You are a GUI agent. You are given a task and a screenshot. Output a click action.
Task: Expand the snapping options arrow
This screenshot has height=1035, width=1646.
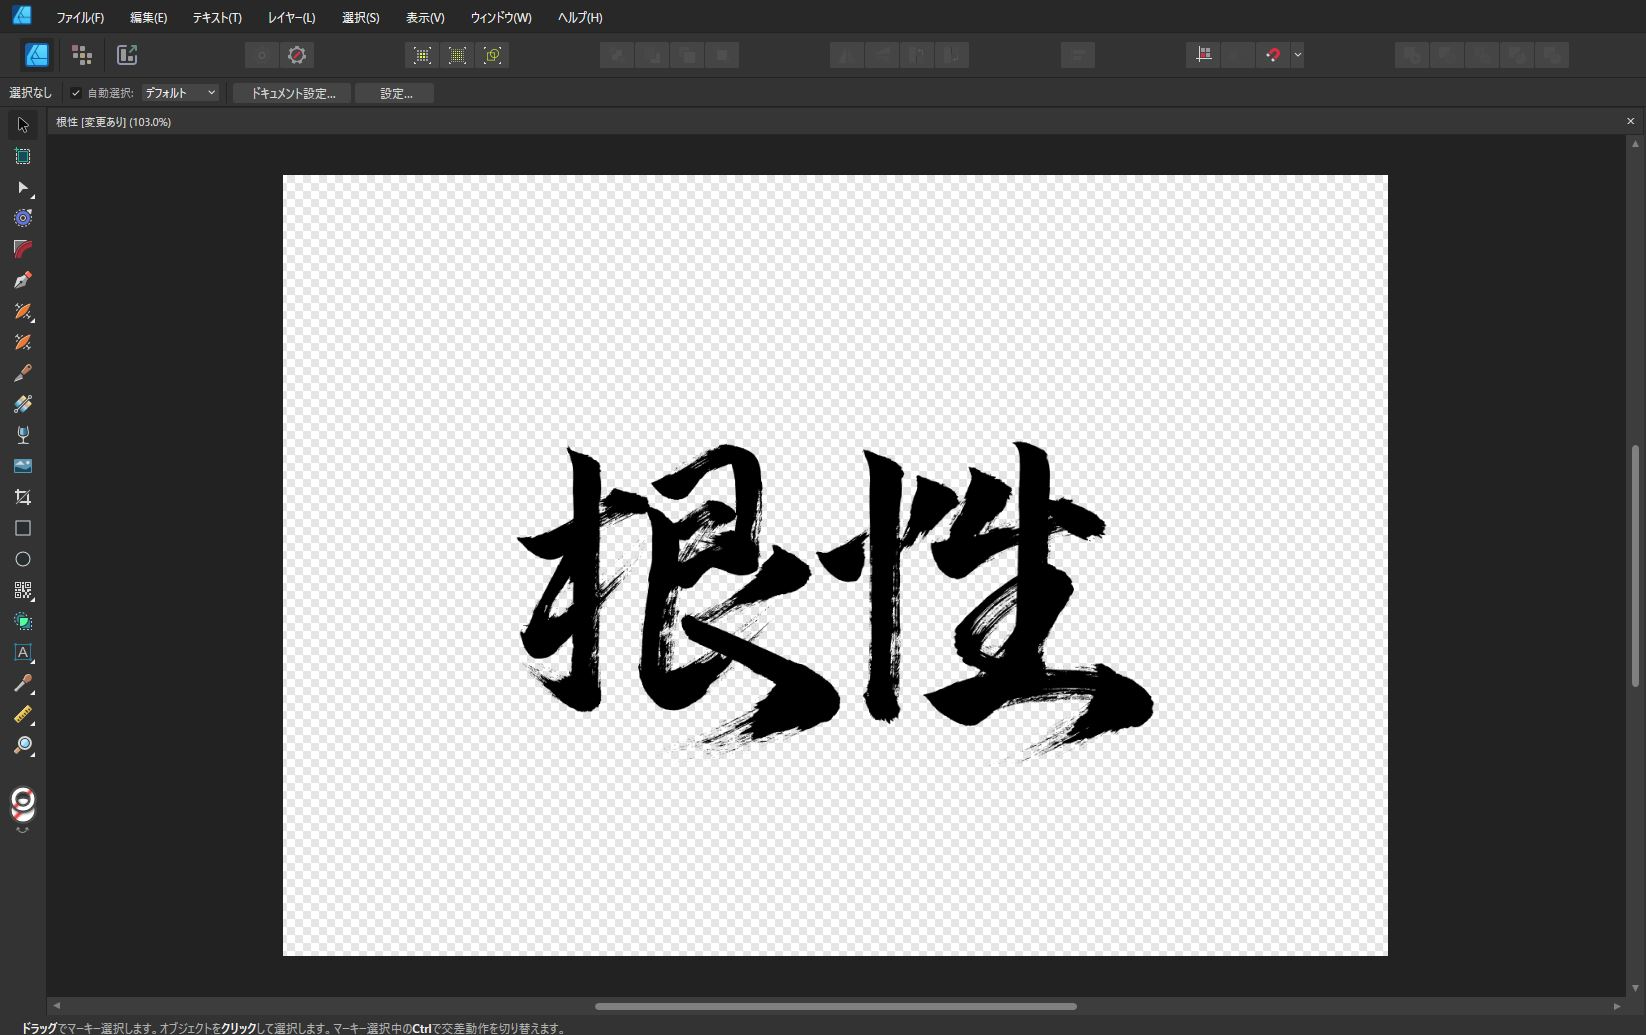pyautogui.click(x=1297, y=55)
